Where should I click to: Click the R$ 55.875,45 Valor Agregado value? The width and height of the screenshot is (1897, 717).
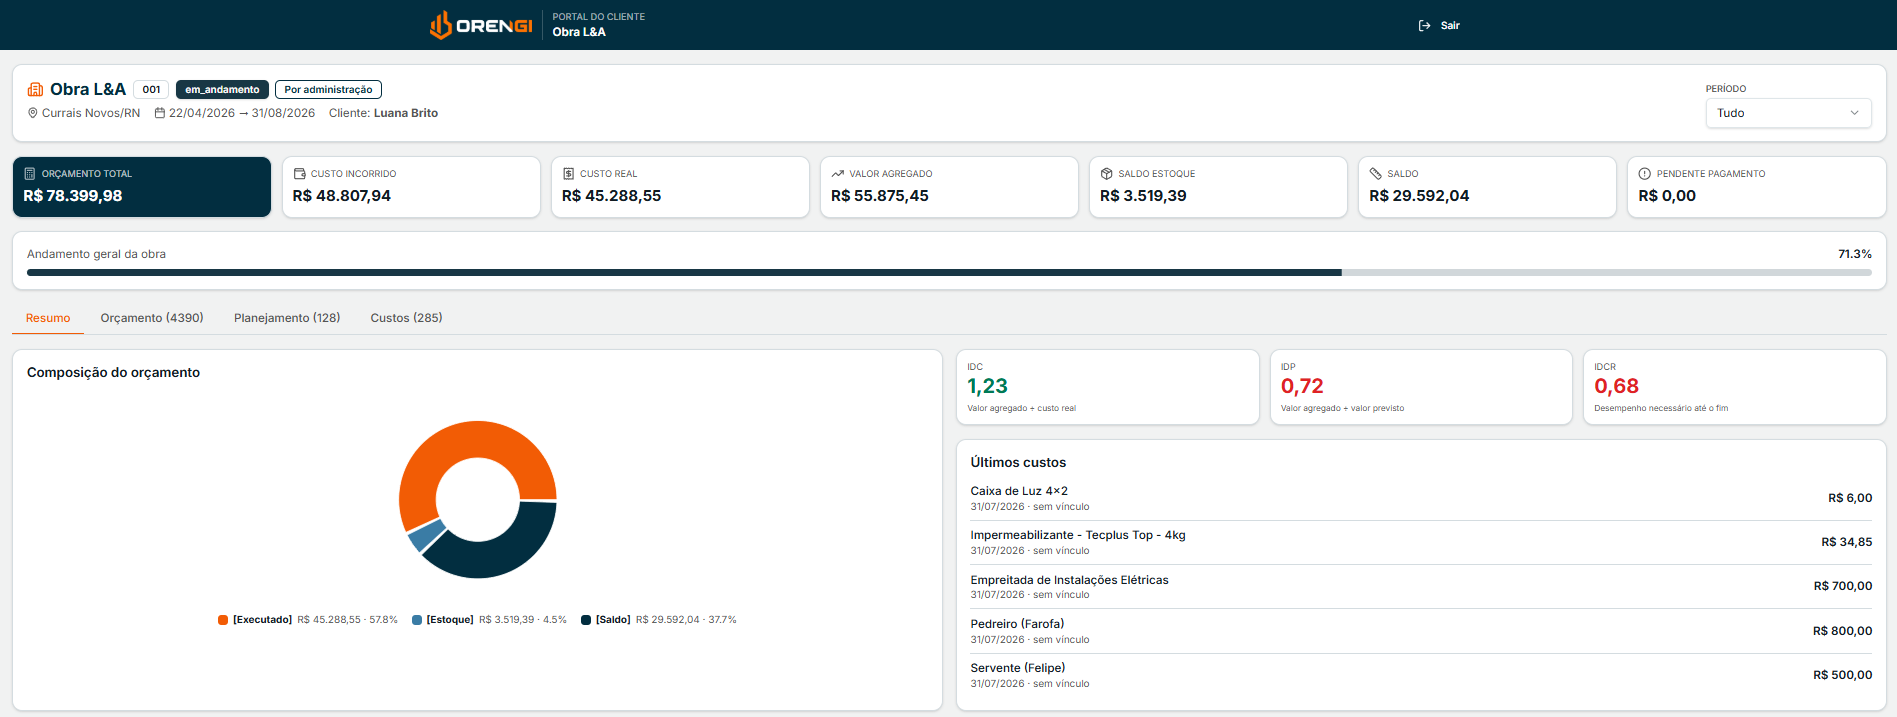click(880, 196)
